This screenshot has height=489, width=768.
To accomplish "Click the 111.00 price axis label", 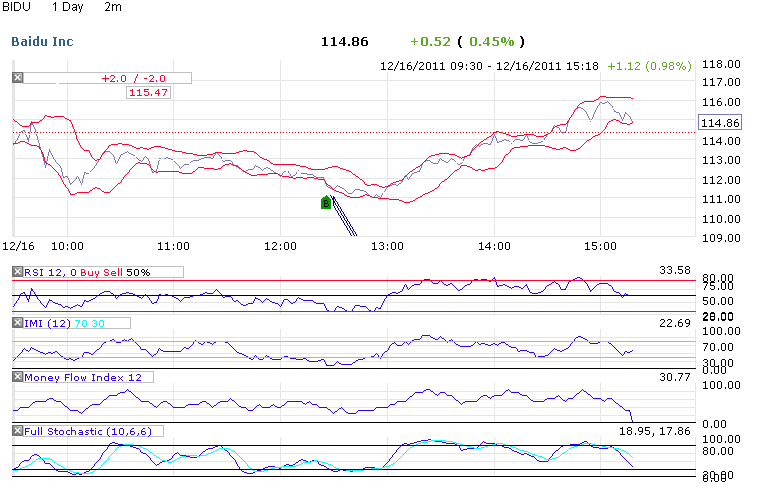I will [721, 199].
